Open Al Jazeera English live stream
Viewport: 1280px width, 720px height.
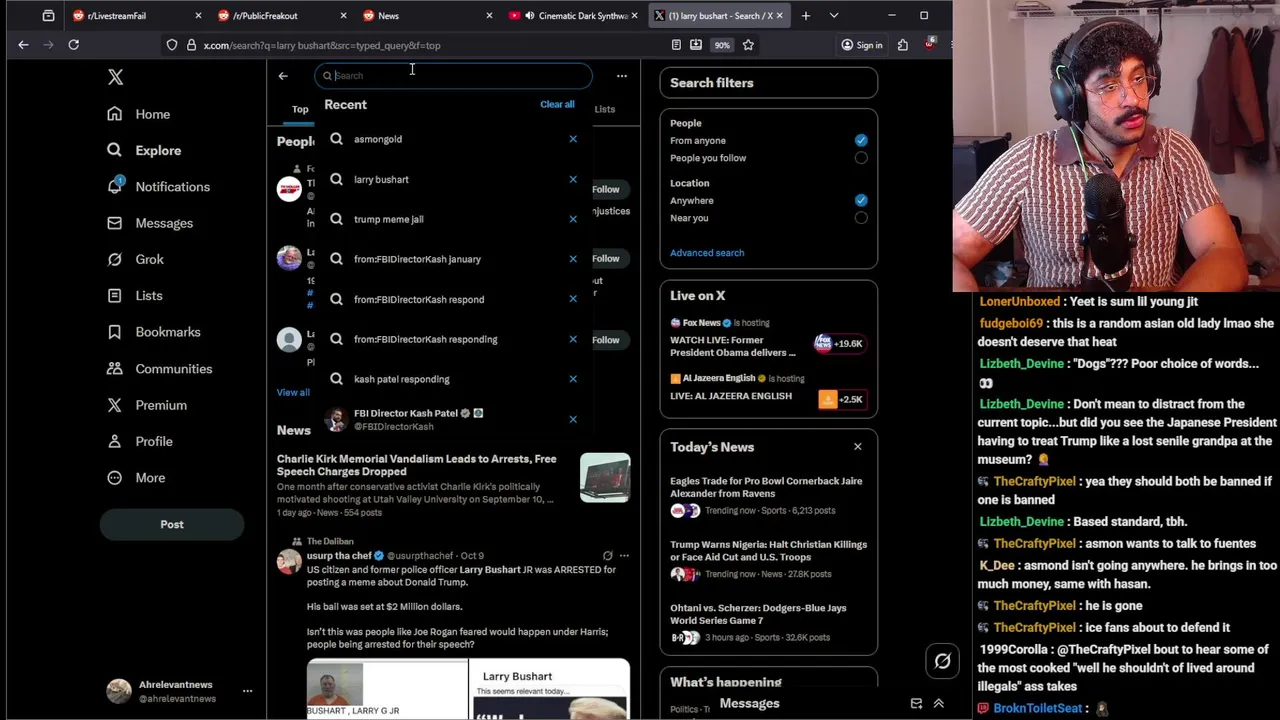click(x=768, y=390)
